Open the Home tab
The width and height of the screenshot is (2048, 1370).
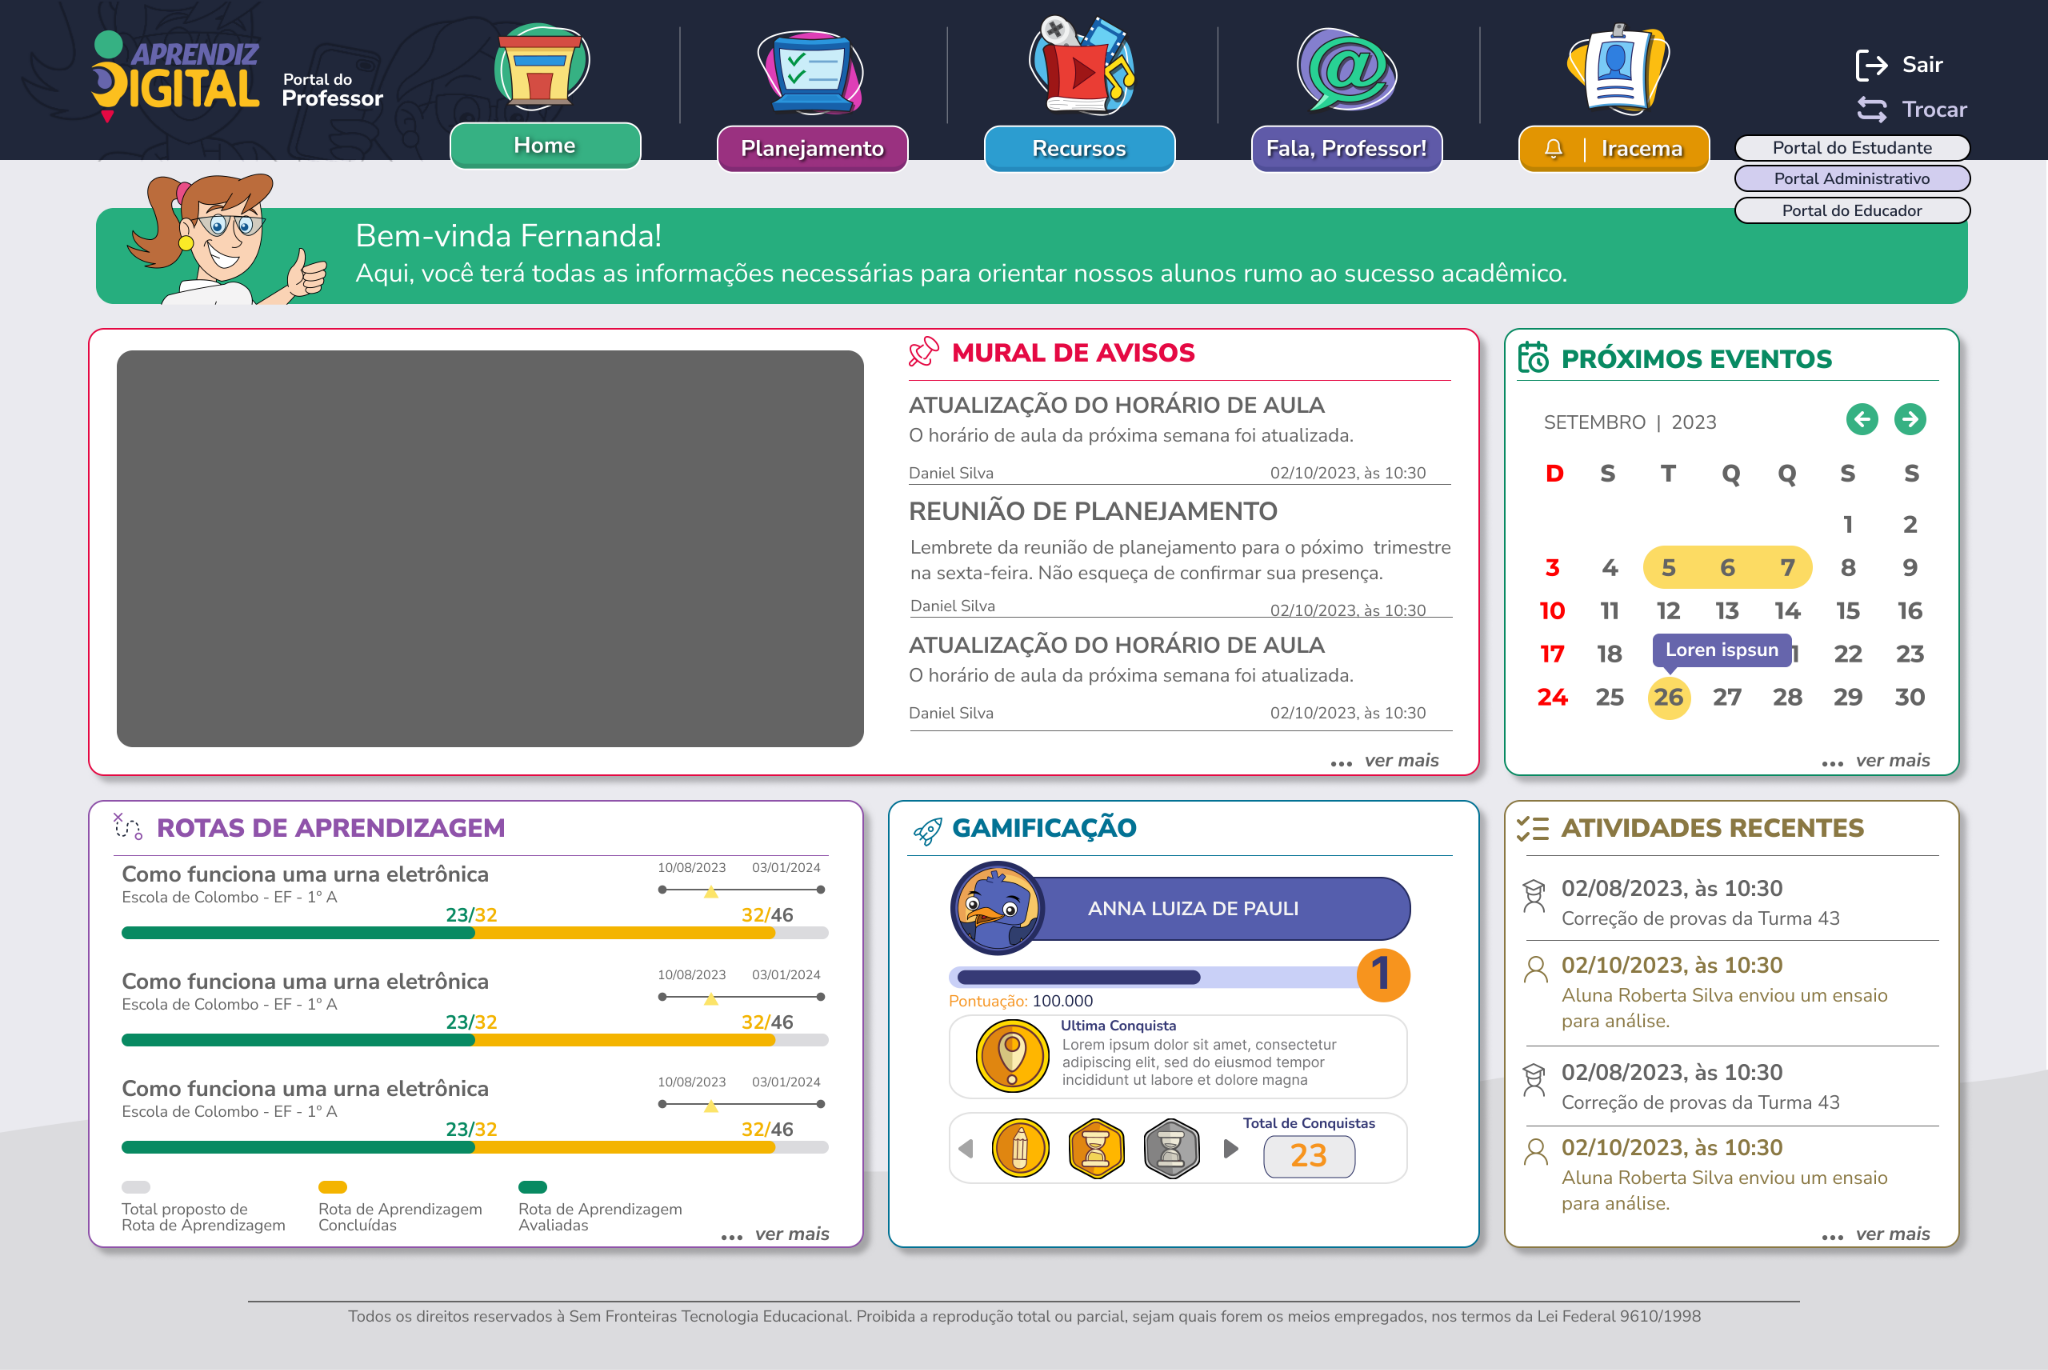(x=545, y=146)
